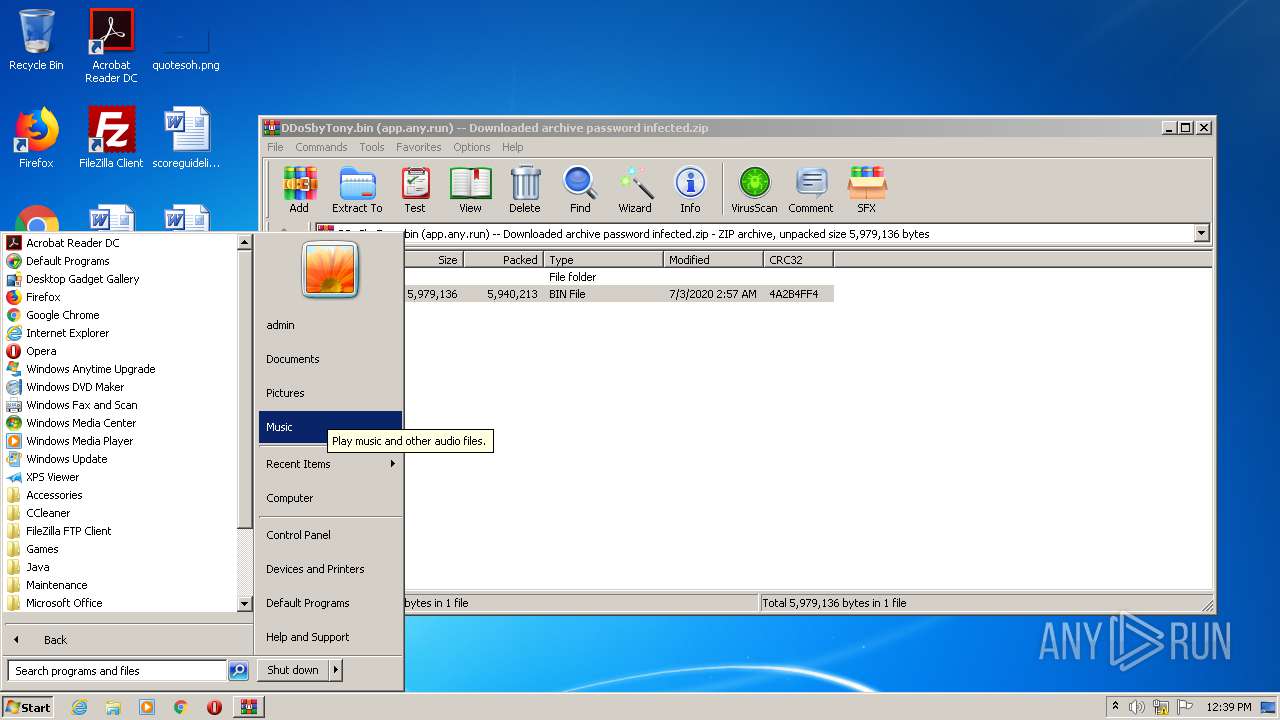Expand the archive path dropdown arrow
This screenshot has height=720, width=1280.
pos(1201,234)
